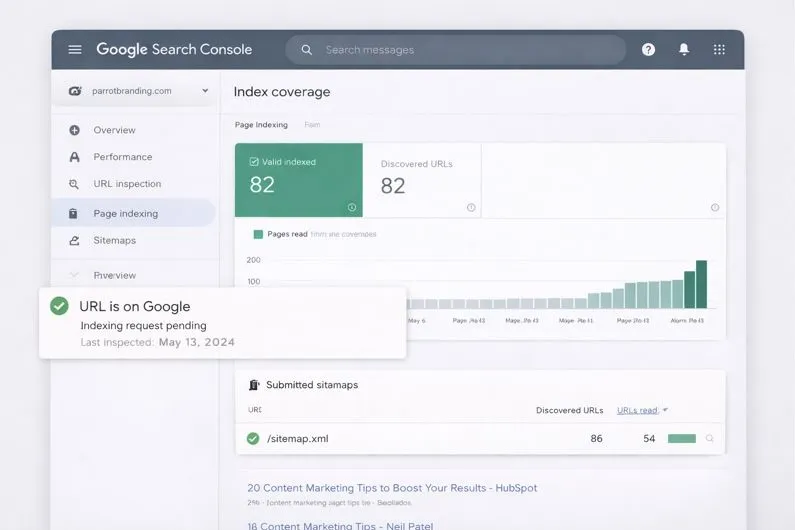Click the Index coverage heading
This screenshot has height=530, width=795.
pos(282,92)
